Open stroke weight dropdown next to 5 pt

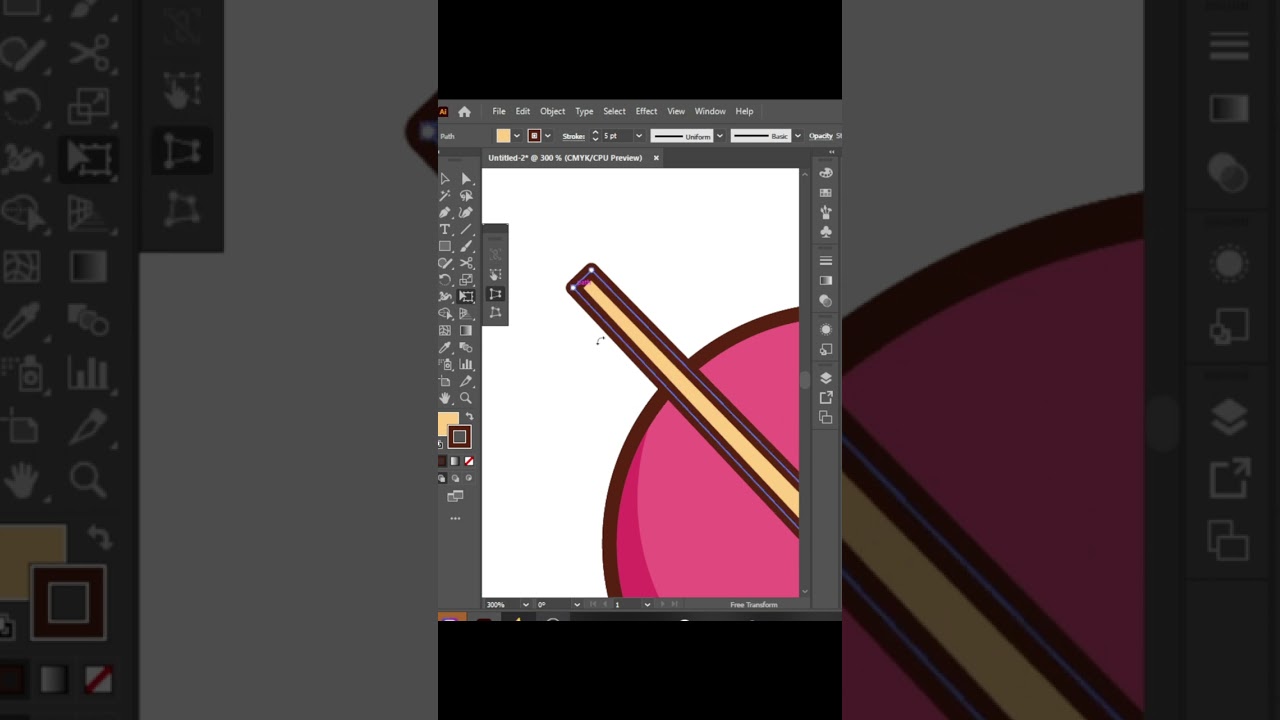click(x=639, y=136)
